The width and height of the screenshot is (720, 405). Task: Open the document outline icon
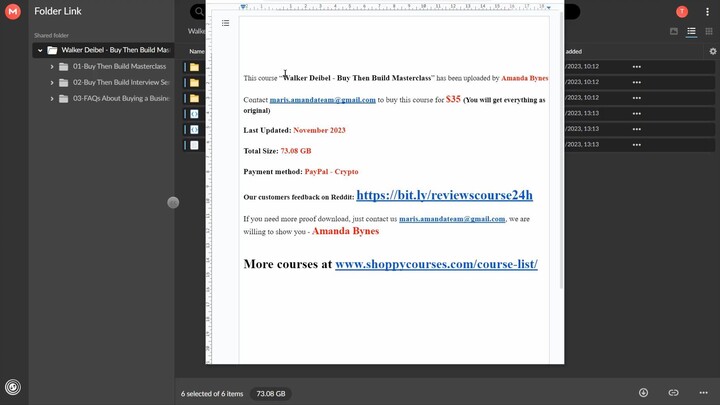[226, 23]
